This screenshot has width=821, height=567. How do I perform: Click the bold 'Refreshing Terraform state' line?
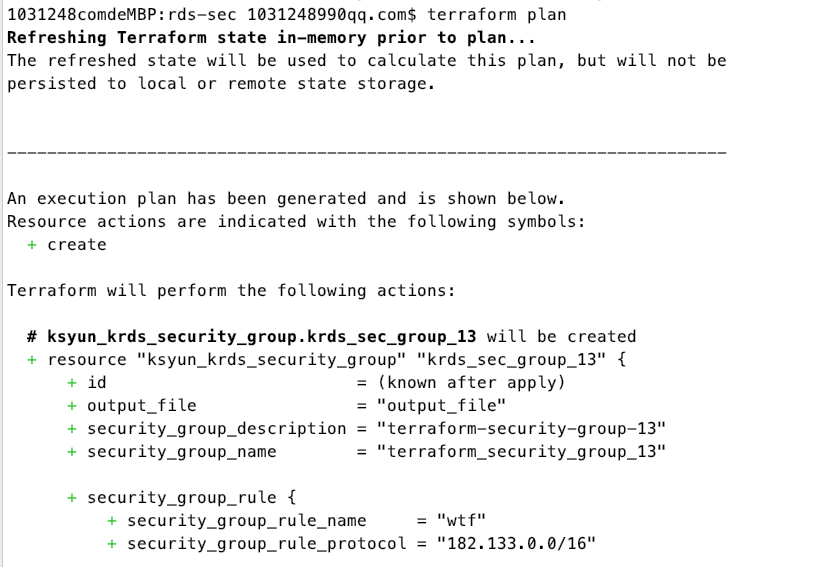pyautogui.click(x=271, y=37)
